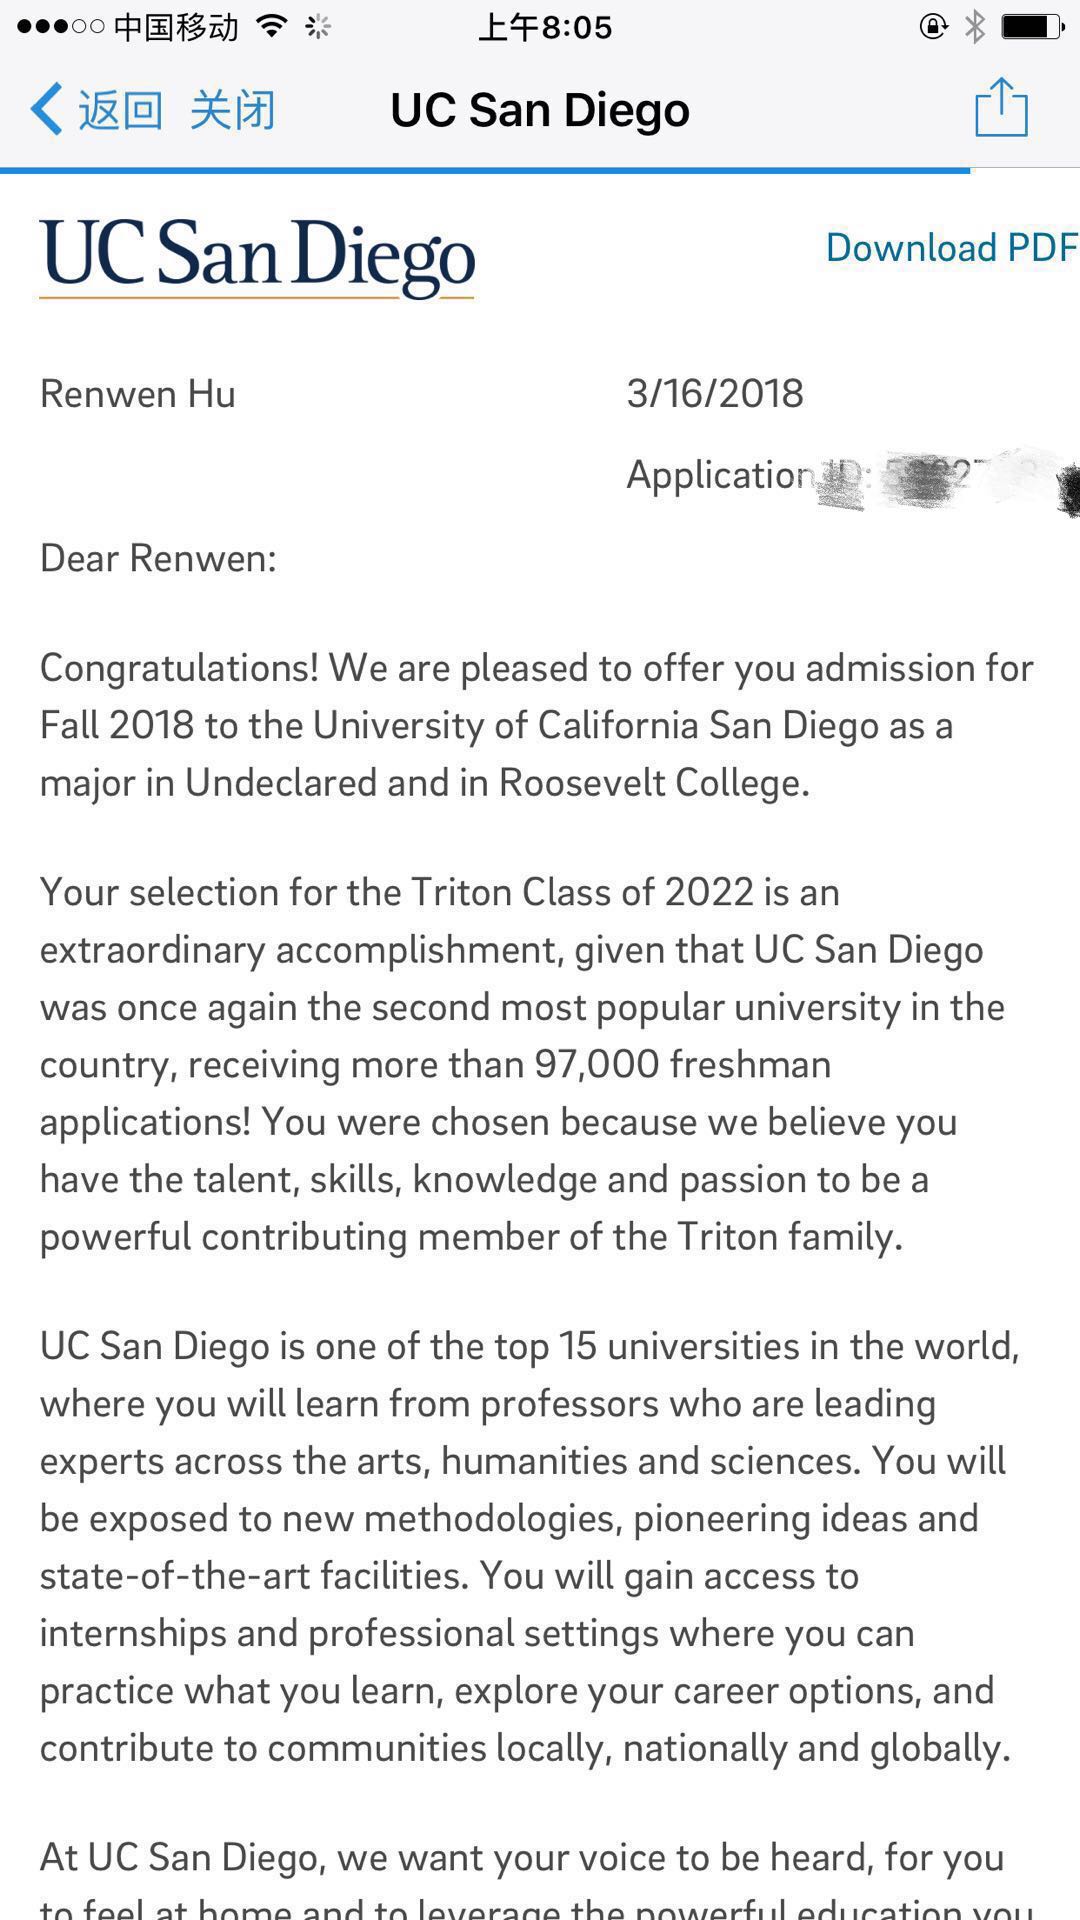
Task: Open the Download PDF link
Action: [x=950, y=248]
